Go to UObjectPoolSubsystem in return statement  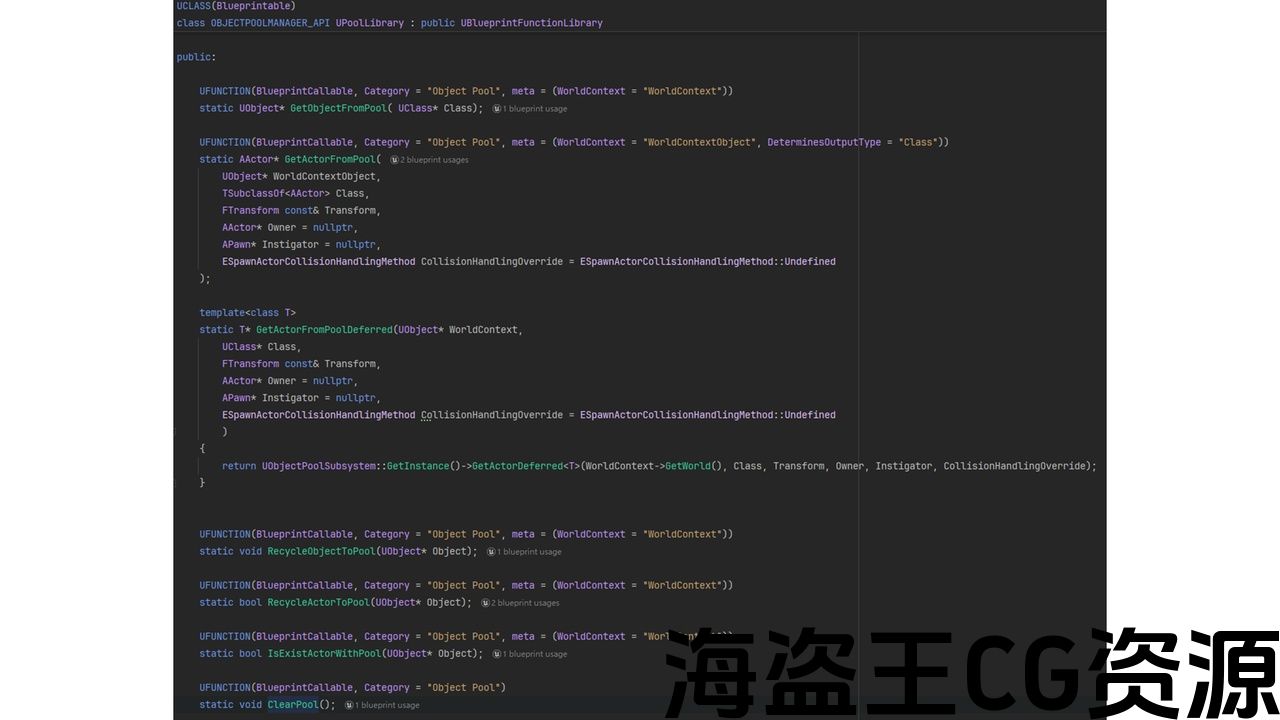317,466
